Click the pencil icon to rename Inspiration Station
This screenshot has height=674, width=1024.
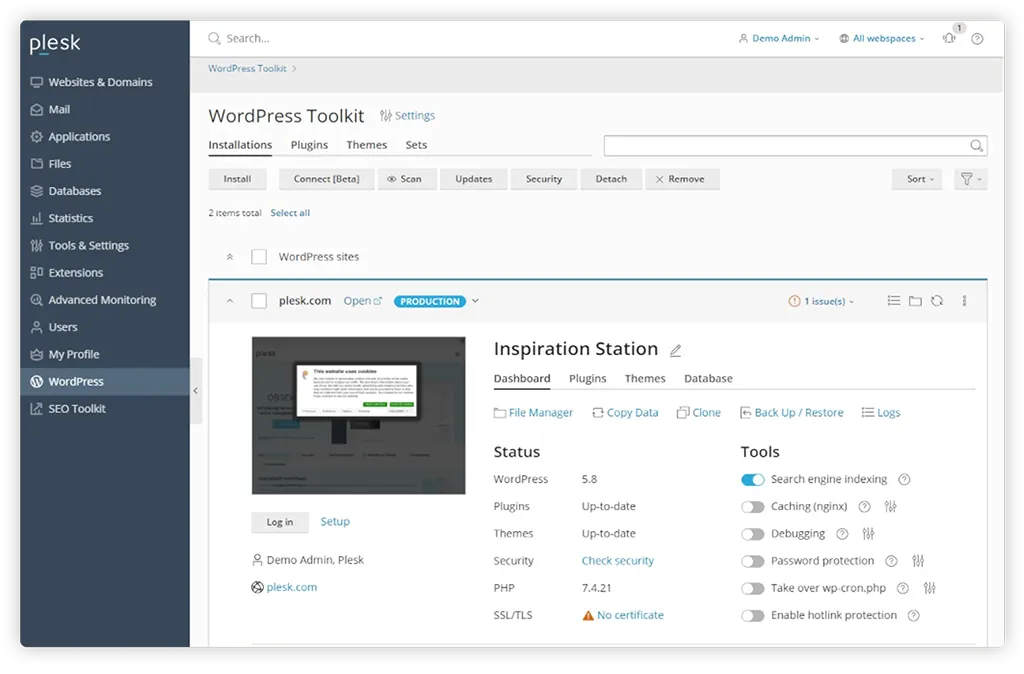tap(676, 349)
